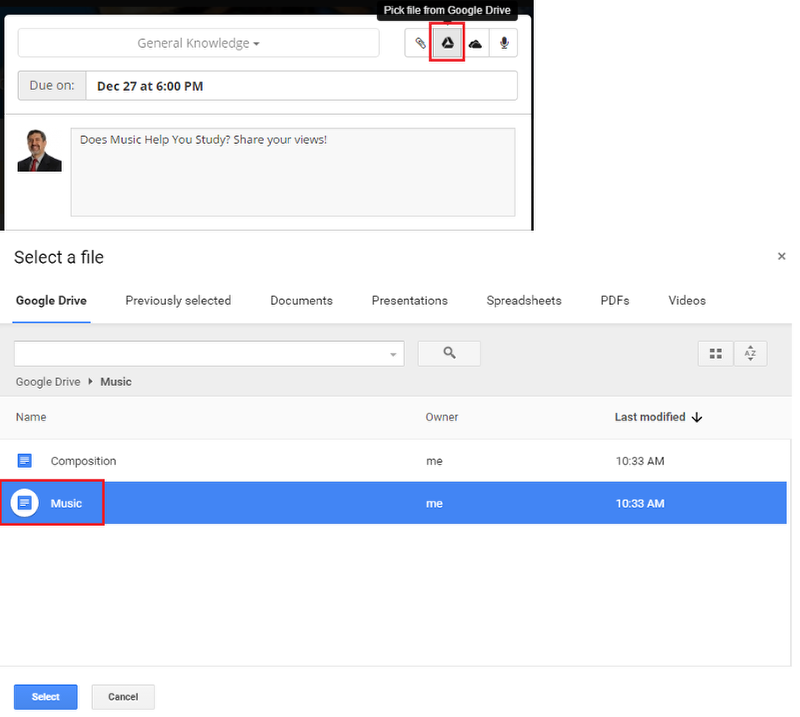Click 10:33 AM in the Composition row

pos(640,461)
